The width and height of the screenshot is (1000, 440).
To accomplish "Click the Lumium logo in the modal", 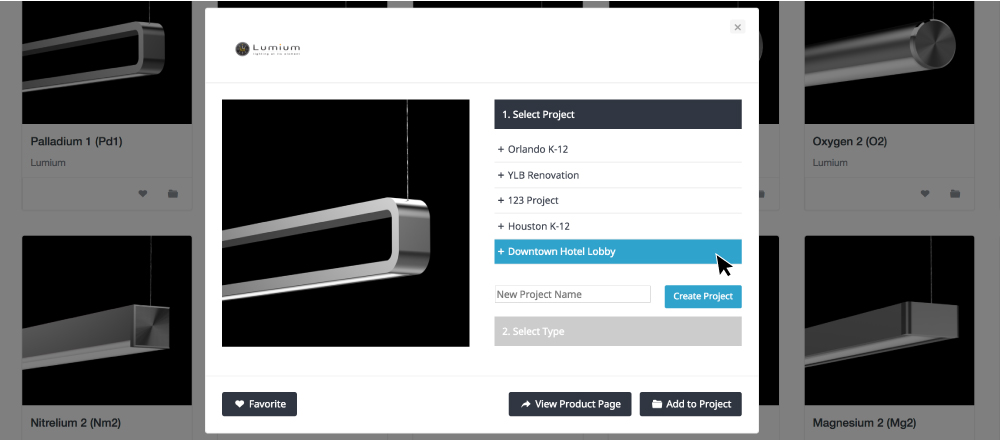I will click(267, 49).
